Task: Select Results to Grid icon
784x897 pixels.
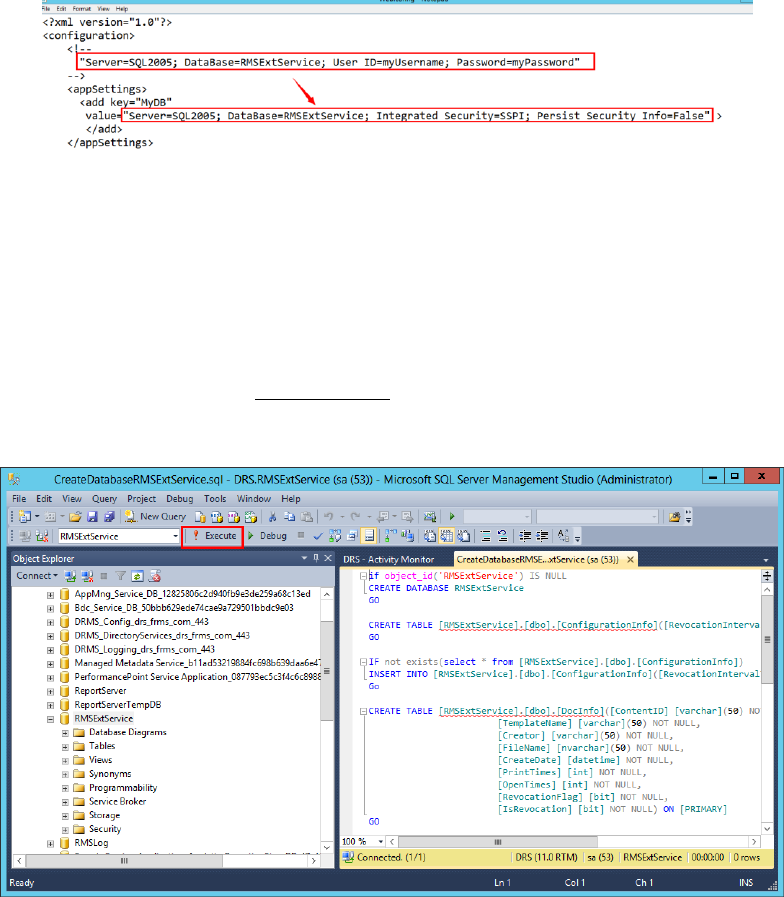Action: (x=446, y=536)
